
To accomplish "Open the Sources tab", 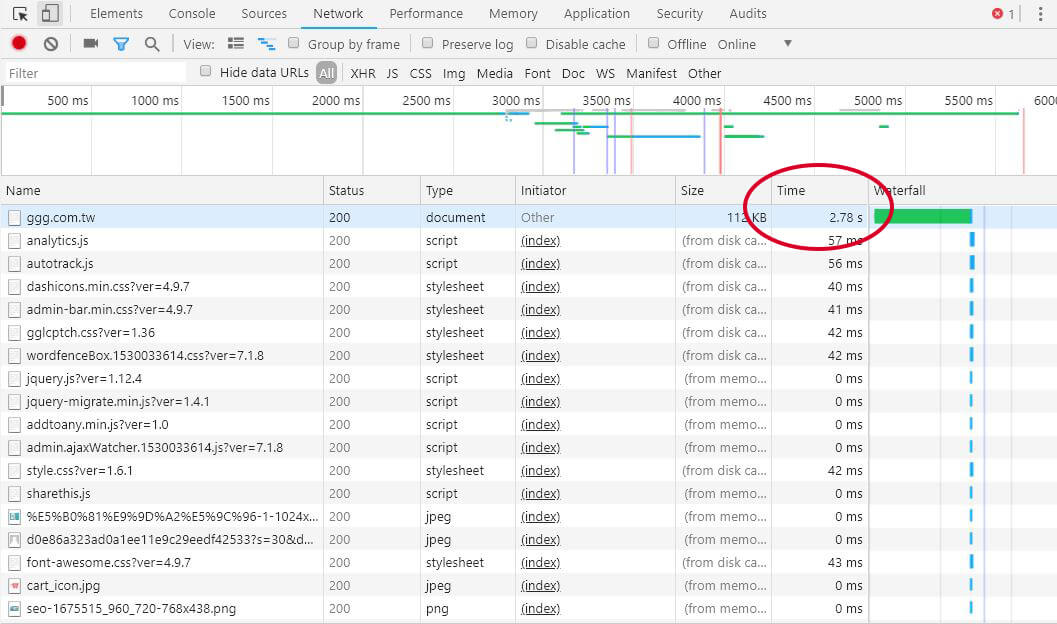I will pyautogui.click(x=264, y=13).
